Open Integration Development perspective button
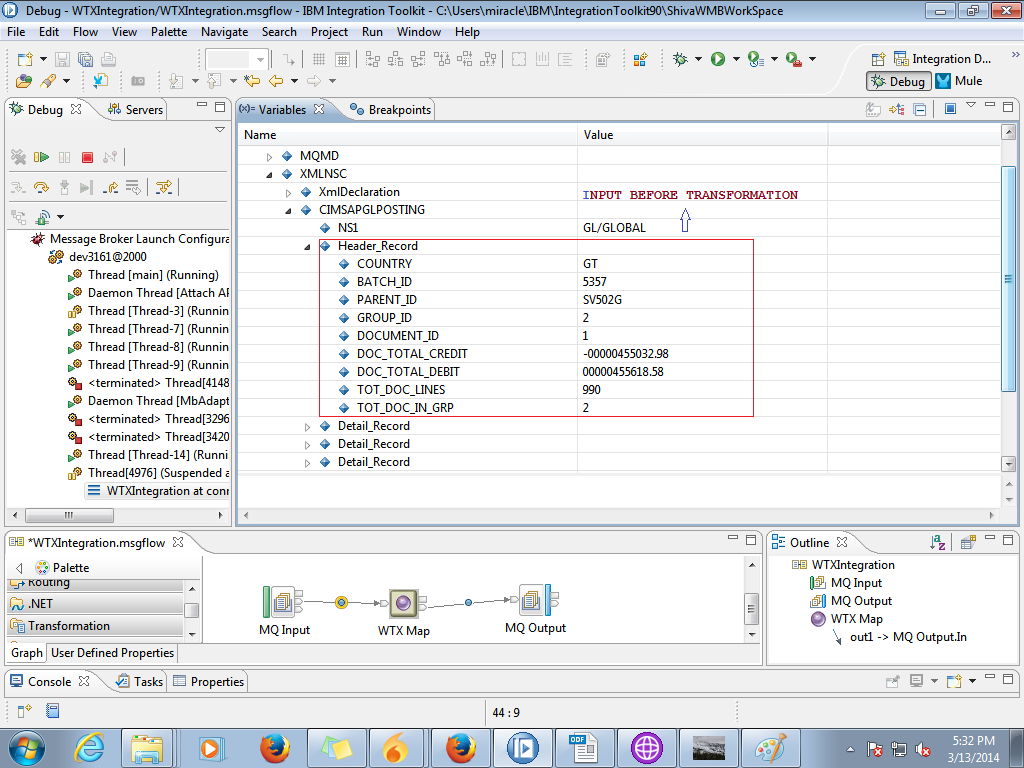 coord(942,59)
